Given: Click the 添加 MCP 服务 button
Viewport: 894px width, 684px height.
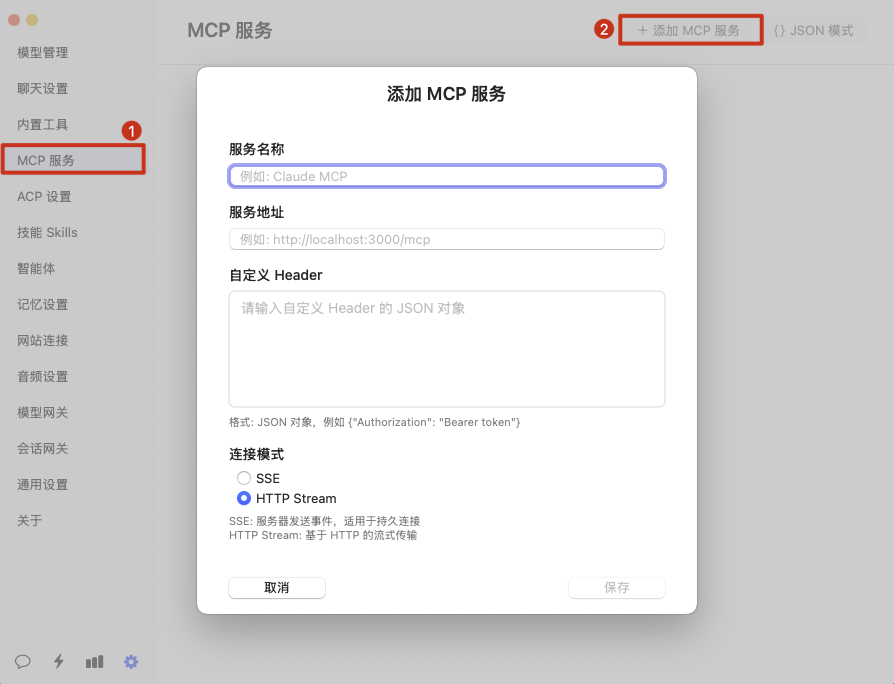Looking at the screenshot, I should 690,30.
